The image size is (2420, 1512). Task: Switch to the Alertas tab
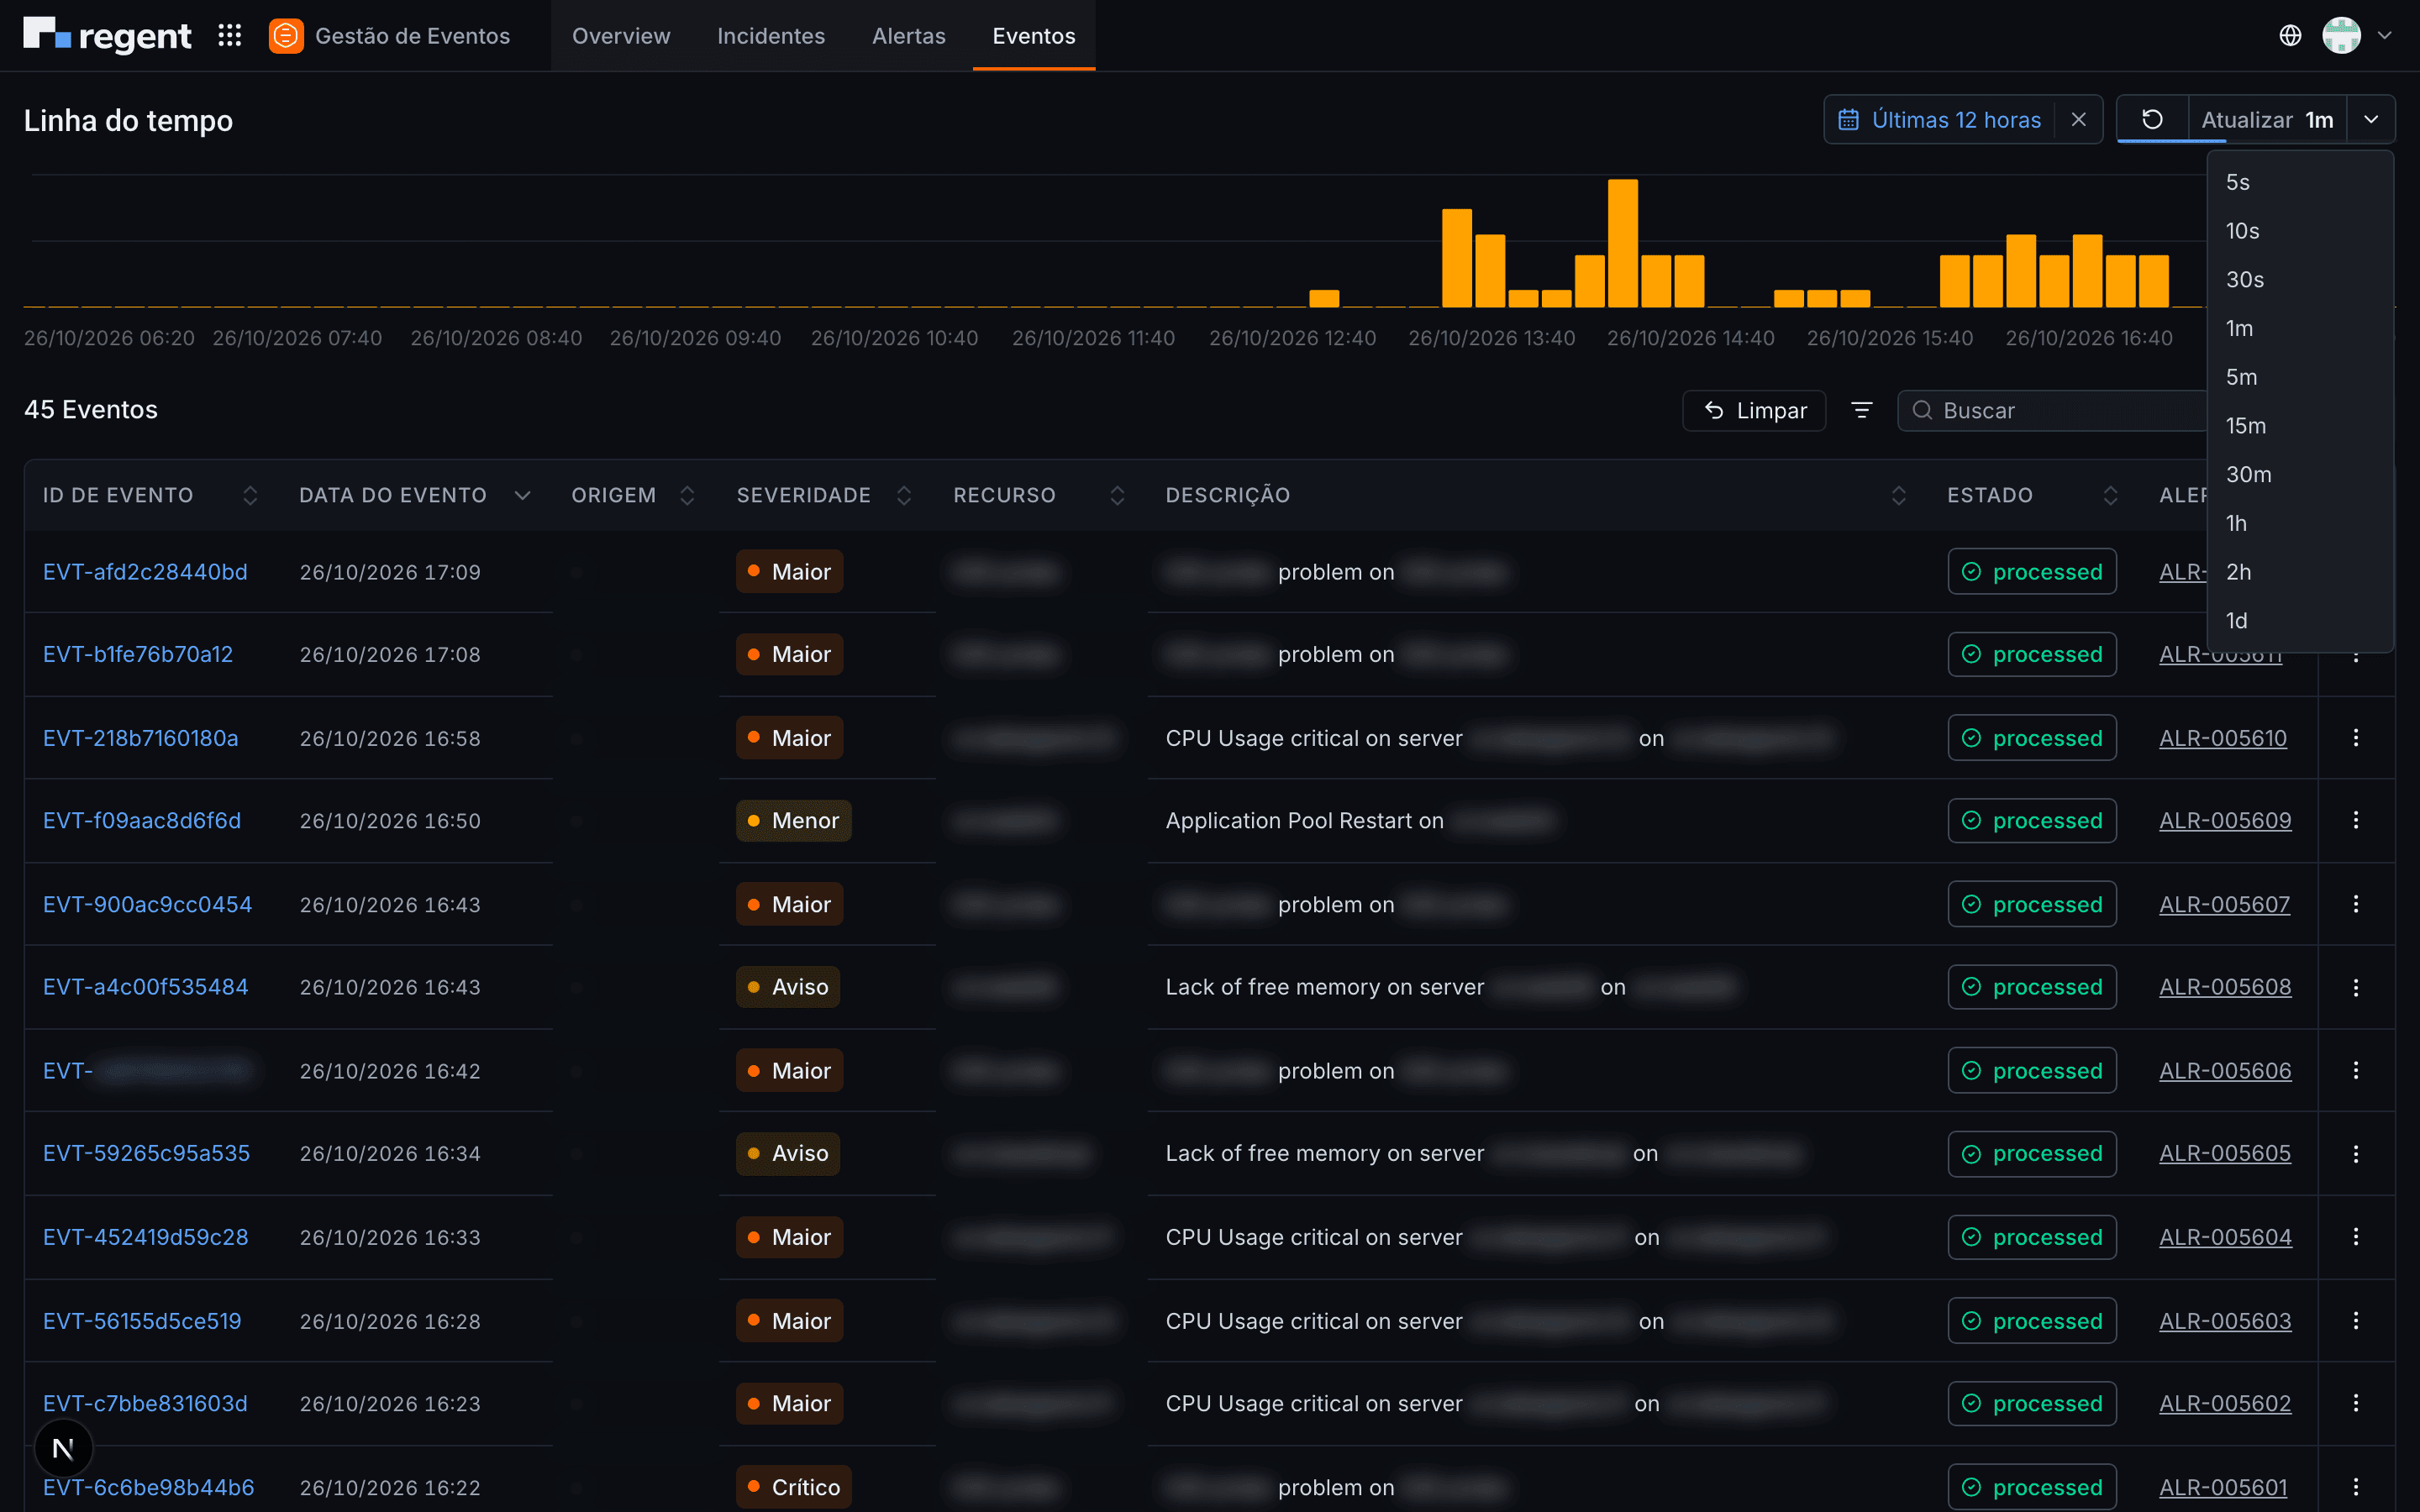click(908, 36)
